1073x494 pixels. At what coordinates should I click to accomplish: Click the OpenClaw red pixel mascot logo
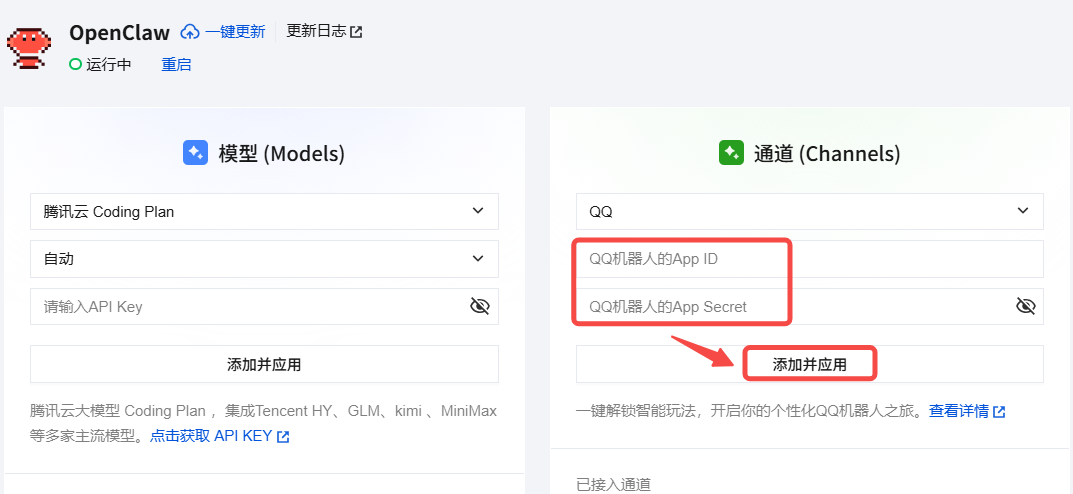point(28,46)
